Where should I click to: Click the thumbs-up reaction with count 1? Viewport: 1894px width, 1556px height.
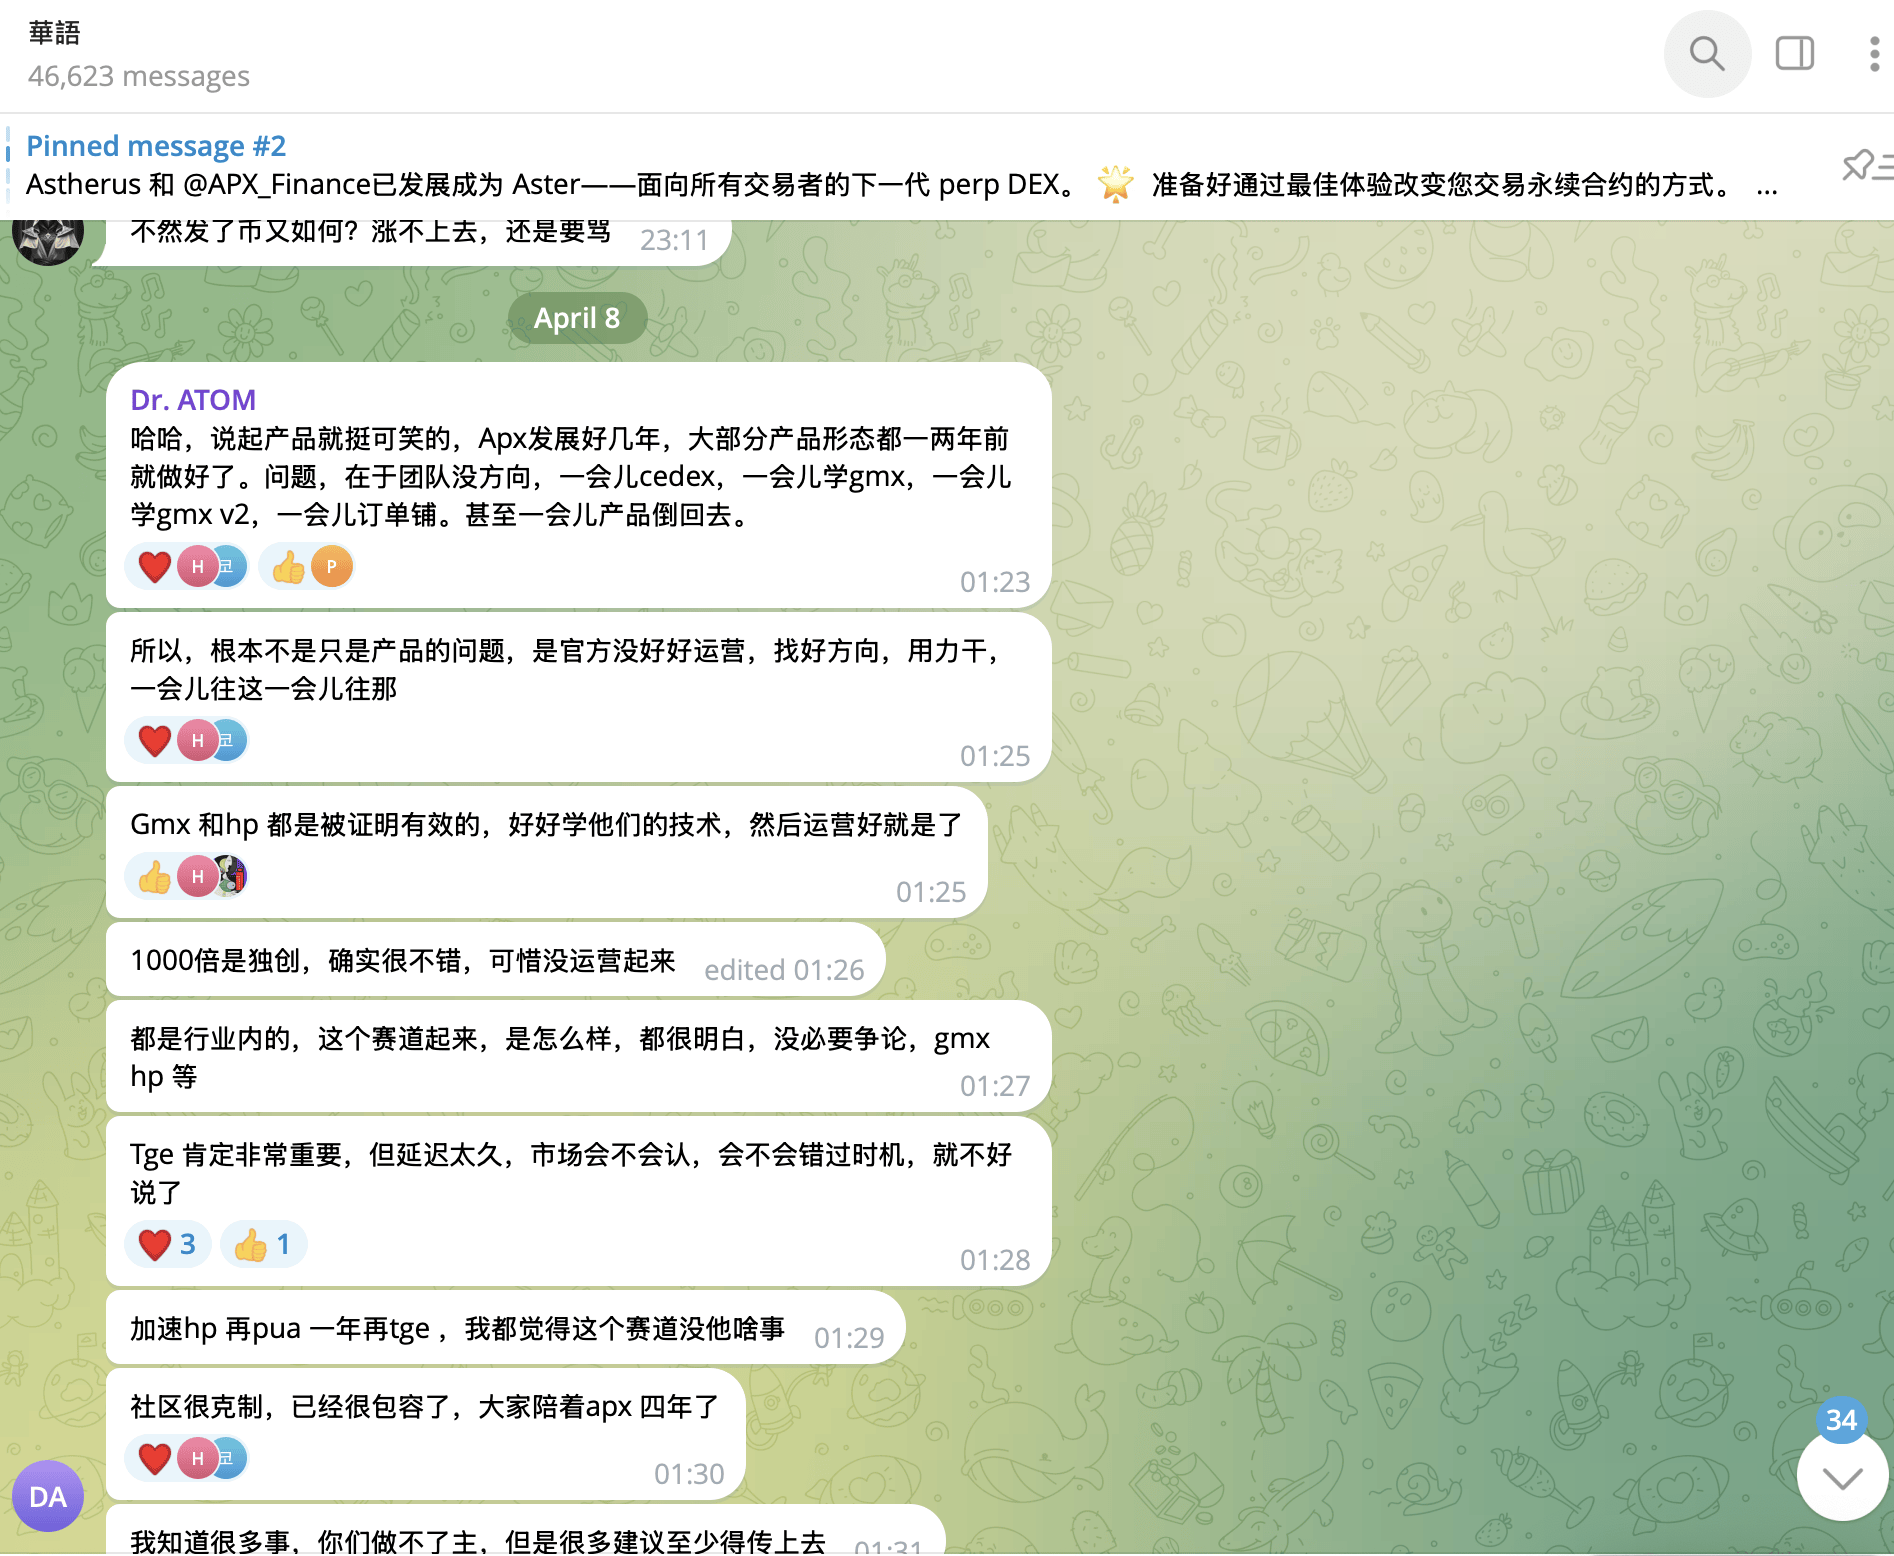coord(263,1245)
